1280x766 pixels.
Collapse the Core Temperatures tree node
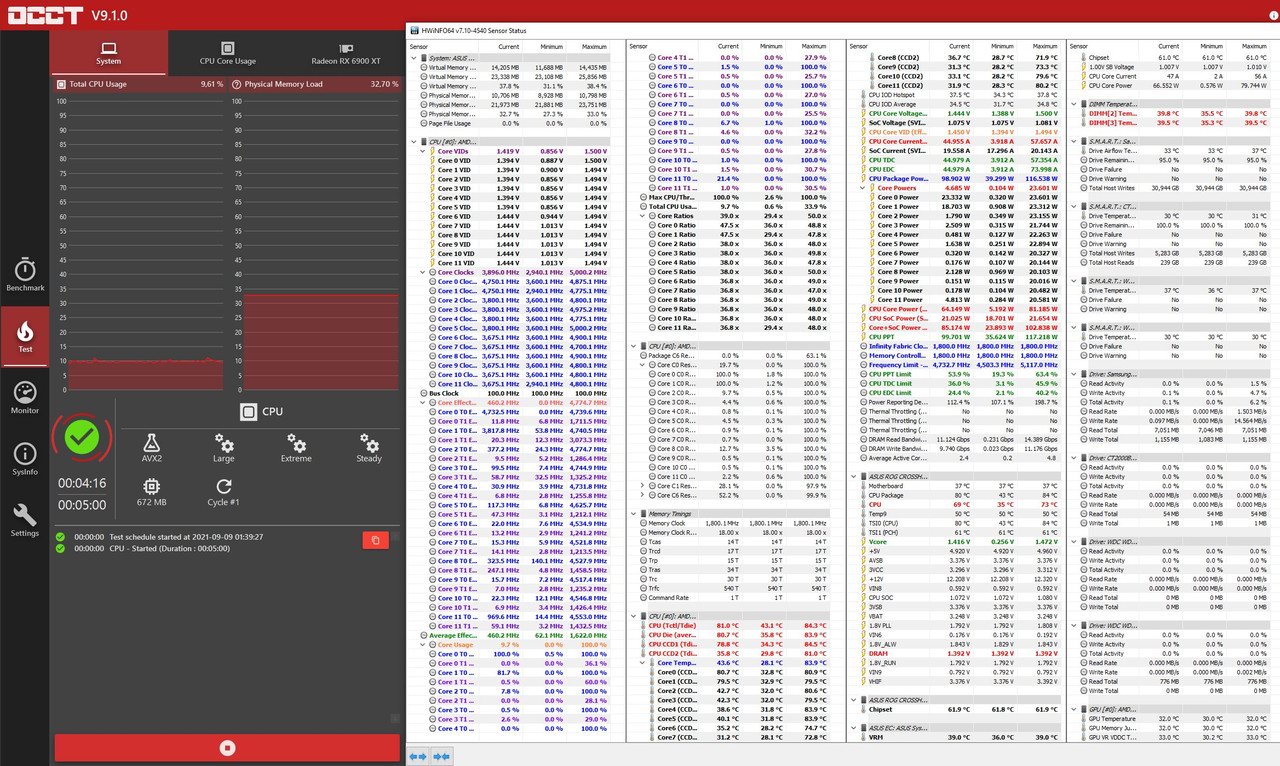(x=642, y=663)
